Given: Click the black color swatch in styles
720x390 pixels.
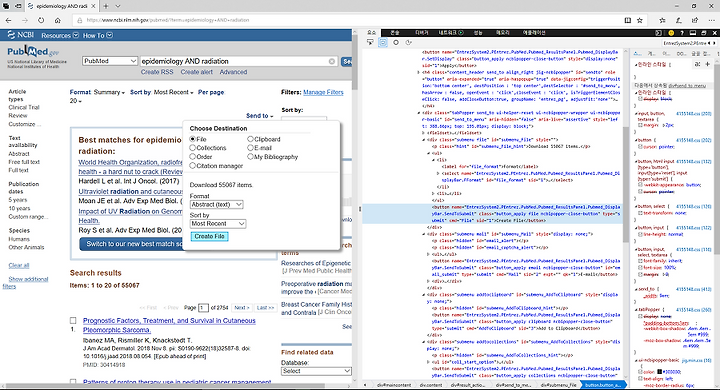Looking at the screenshot, I should [659, 372].
